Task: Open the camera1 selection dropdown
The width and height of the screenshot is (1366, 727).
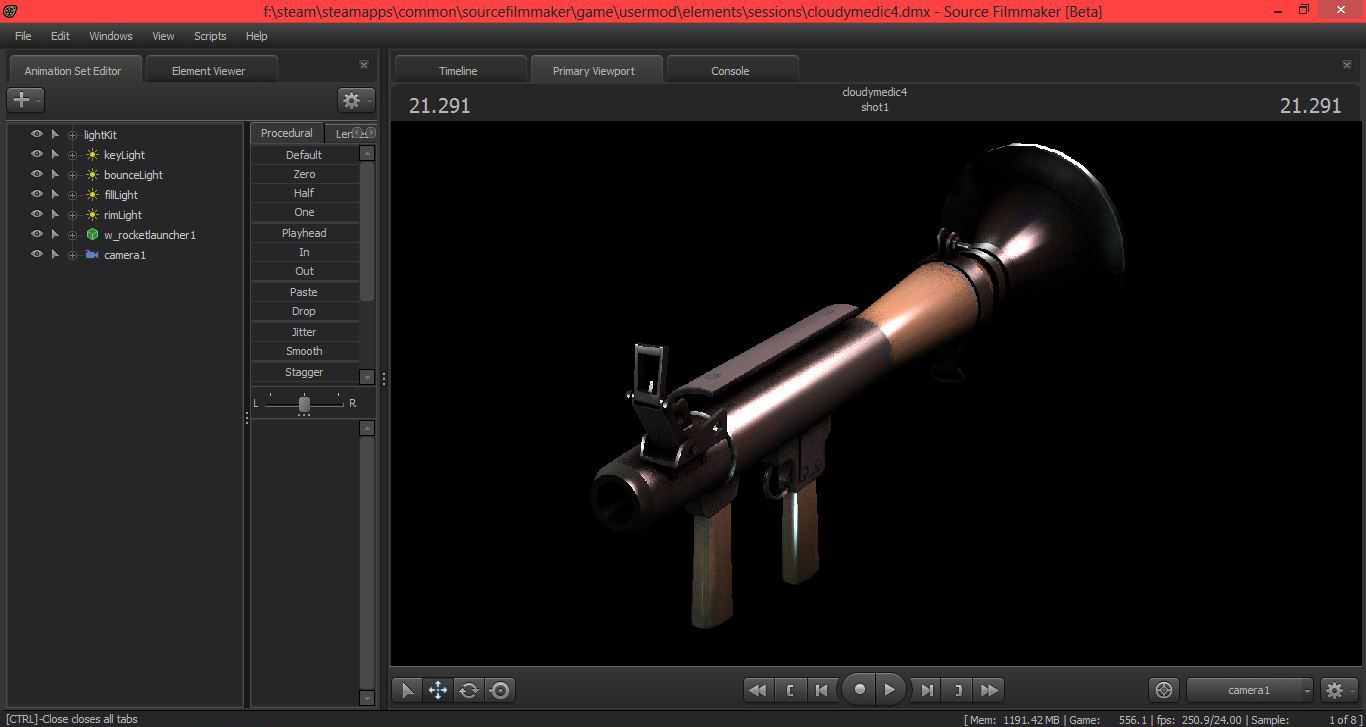Action: [x=1250, y=690]
